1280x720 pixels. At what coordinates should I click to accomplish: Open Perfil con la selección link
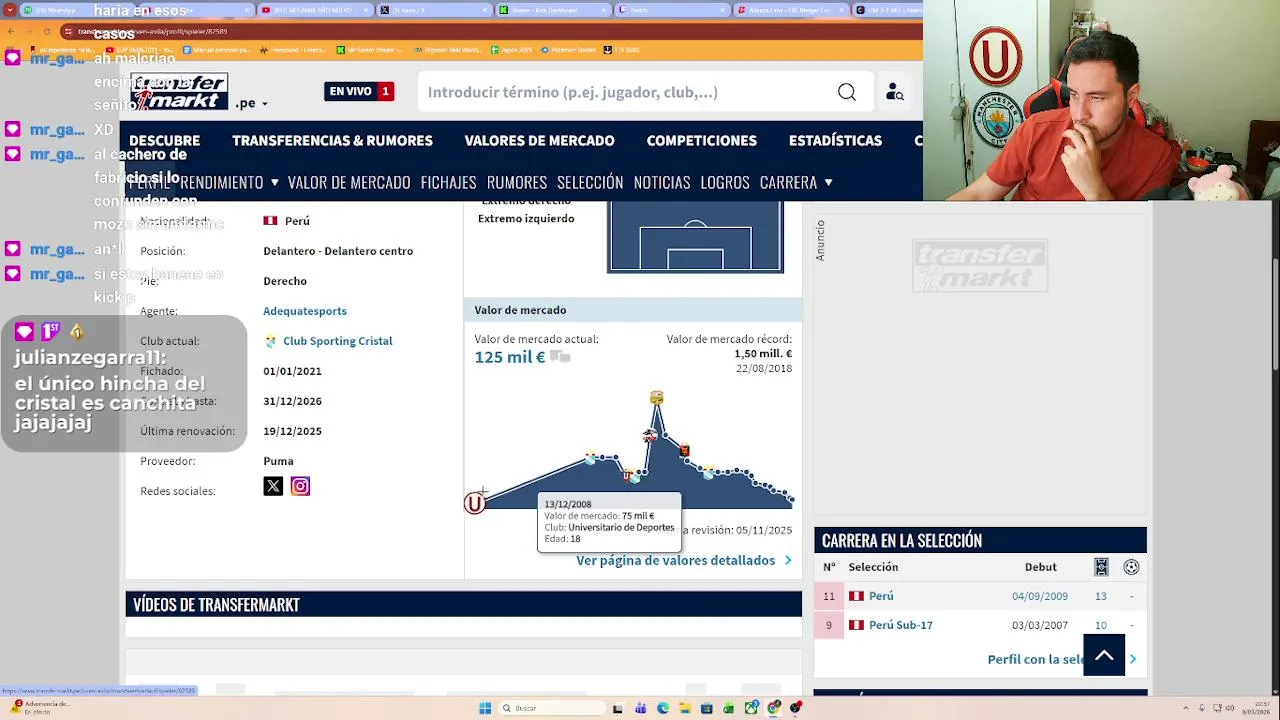tap(1036, 659)
